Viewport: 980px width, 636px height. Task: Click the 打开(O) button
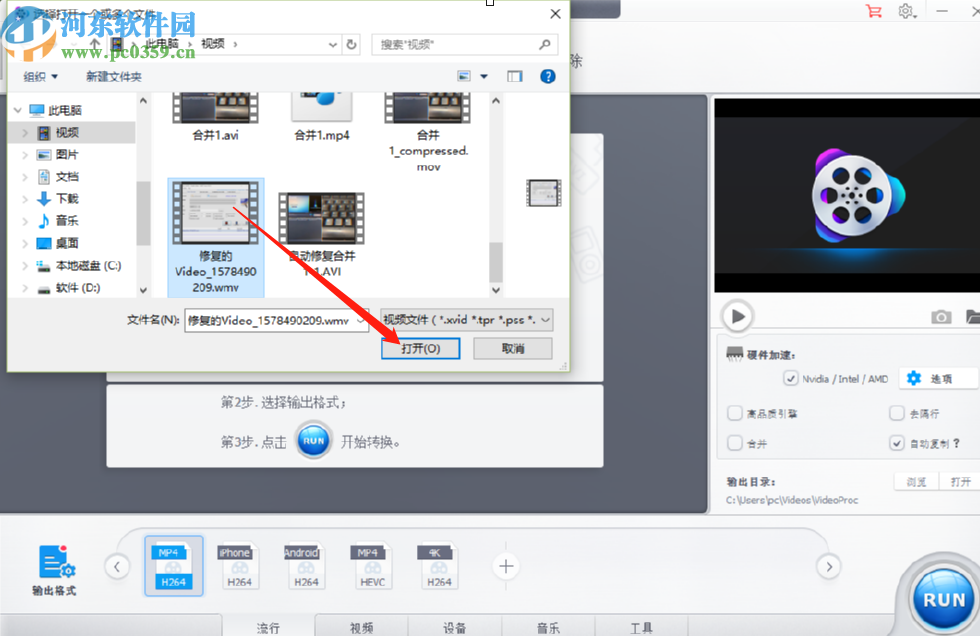(x=421, y=349)
